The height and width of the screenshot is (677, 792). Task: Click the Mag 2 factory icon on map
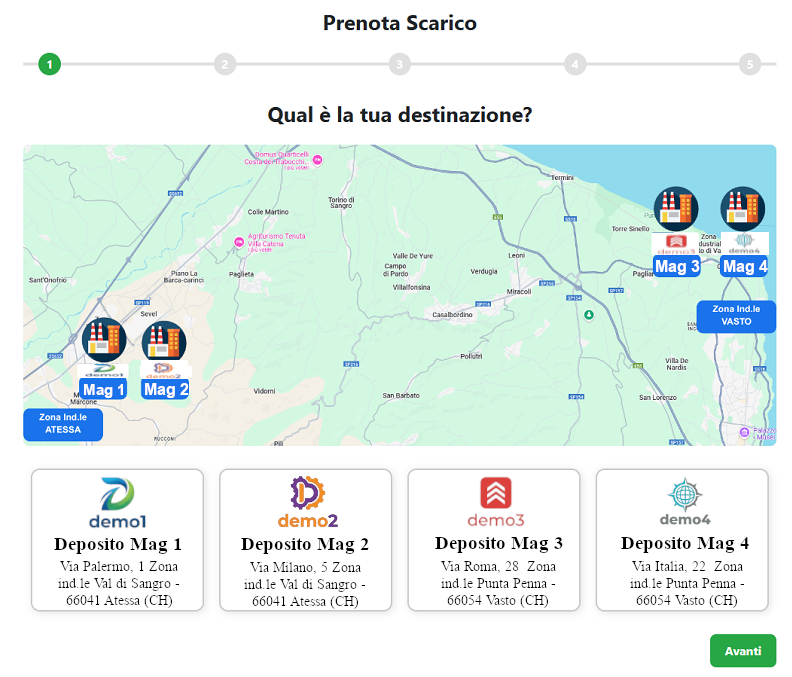click(164, 343)
